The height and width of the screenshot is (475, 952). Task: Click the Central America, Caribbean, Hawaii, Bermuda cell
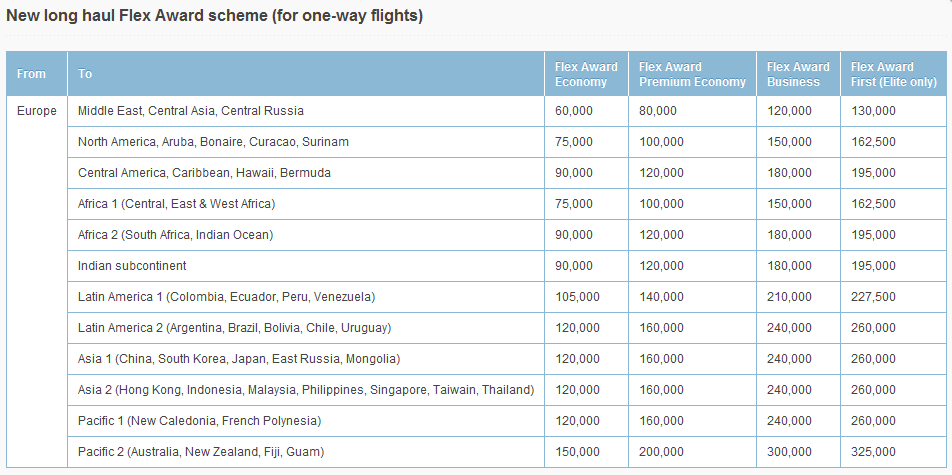click(x=204, y=173)
